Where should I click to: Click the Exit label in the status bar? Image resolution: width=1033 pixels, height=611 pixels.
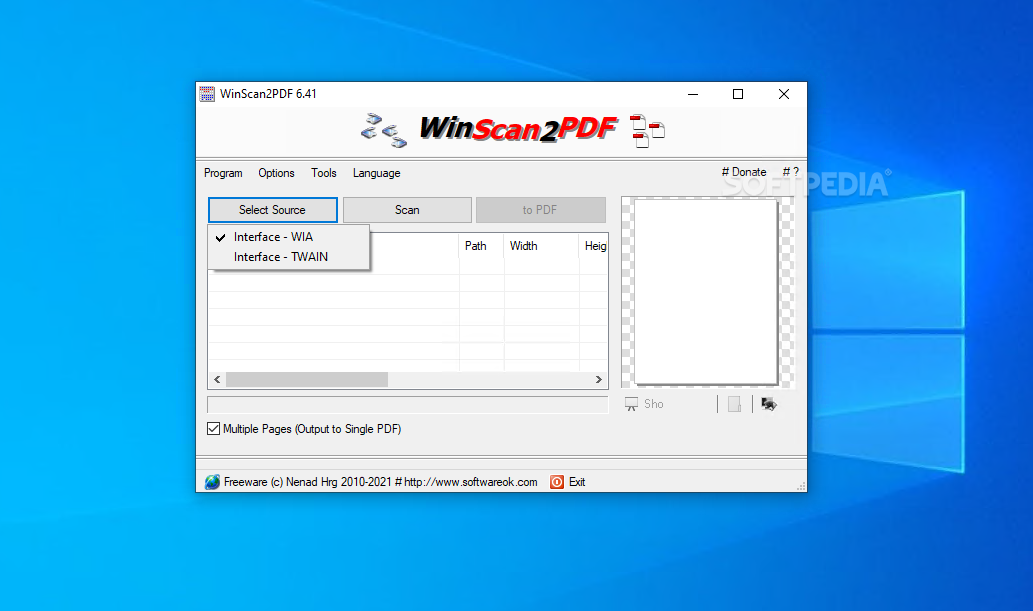tap(577, 482)
